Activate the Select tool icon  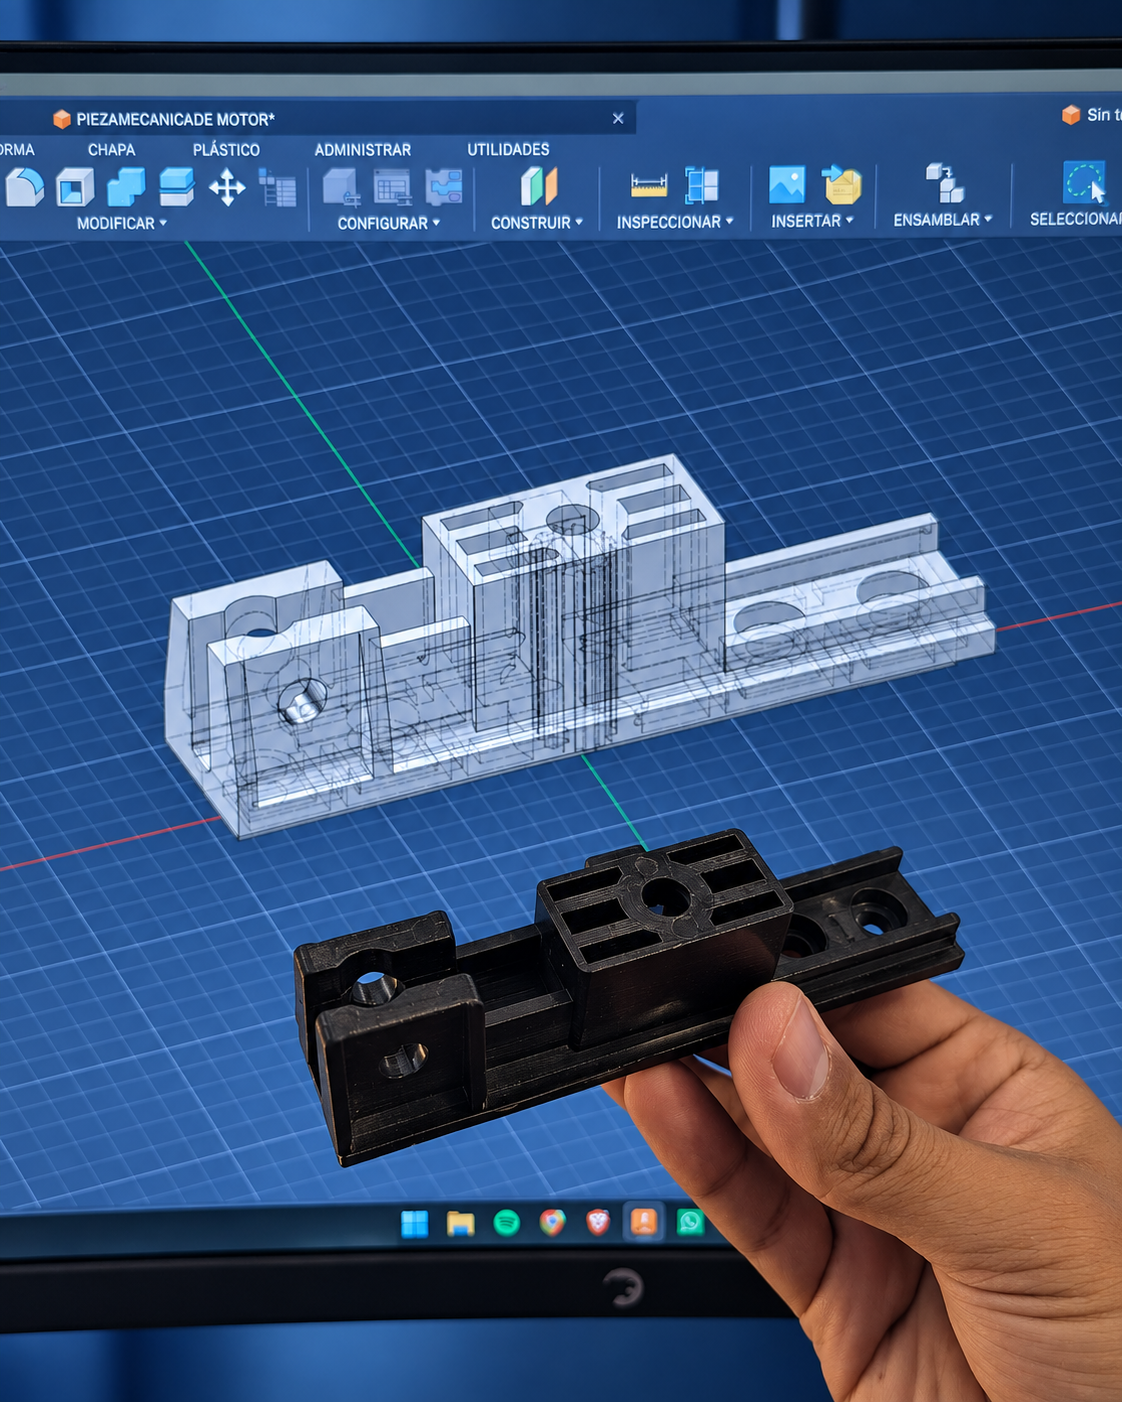pyautogui.click(x=1084, y=182)
